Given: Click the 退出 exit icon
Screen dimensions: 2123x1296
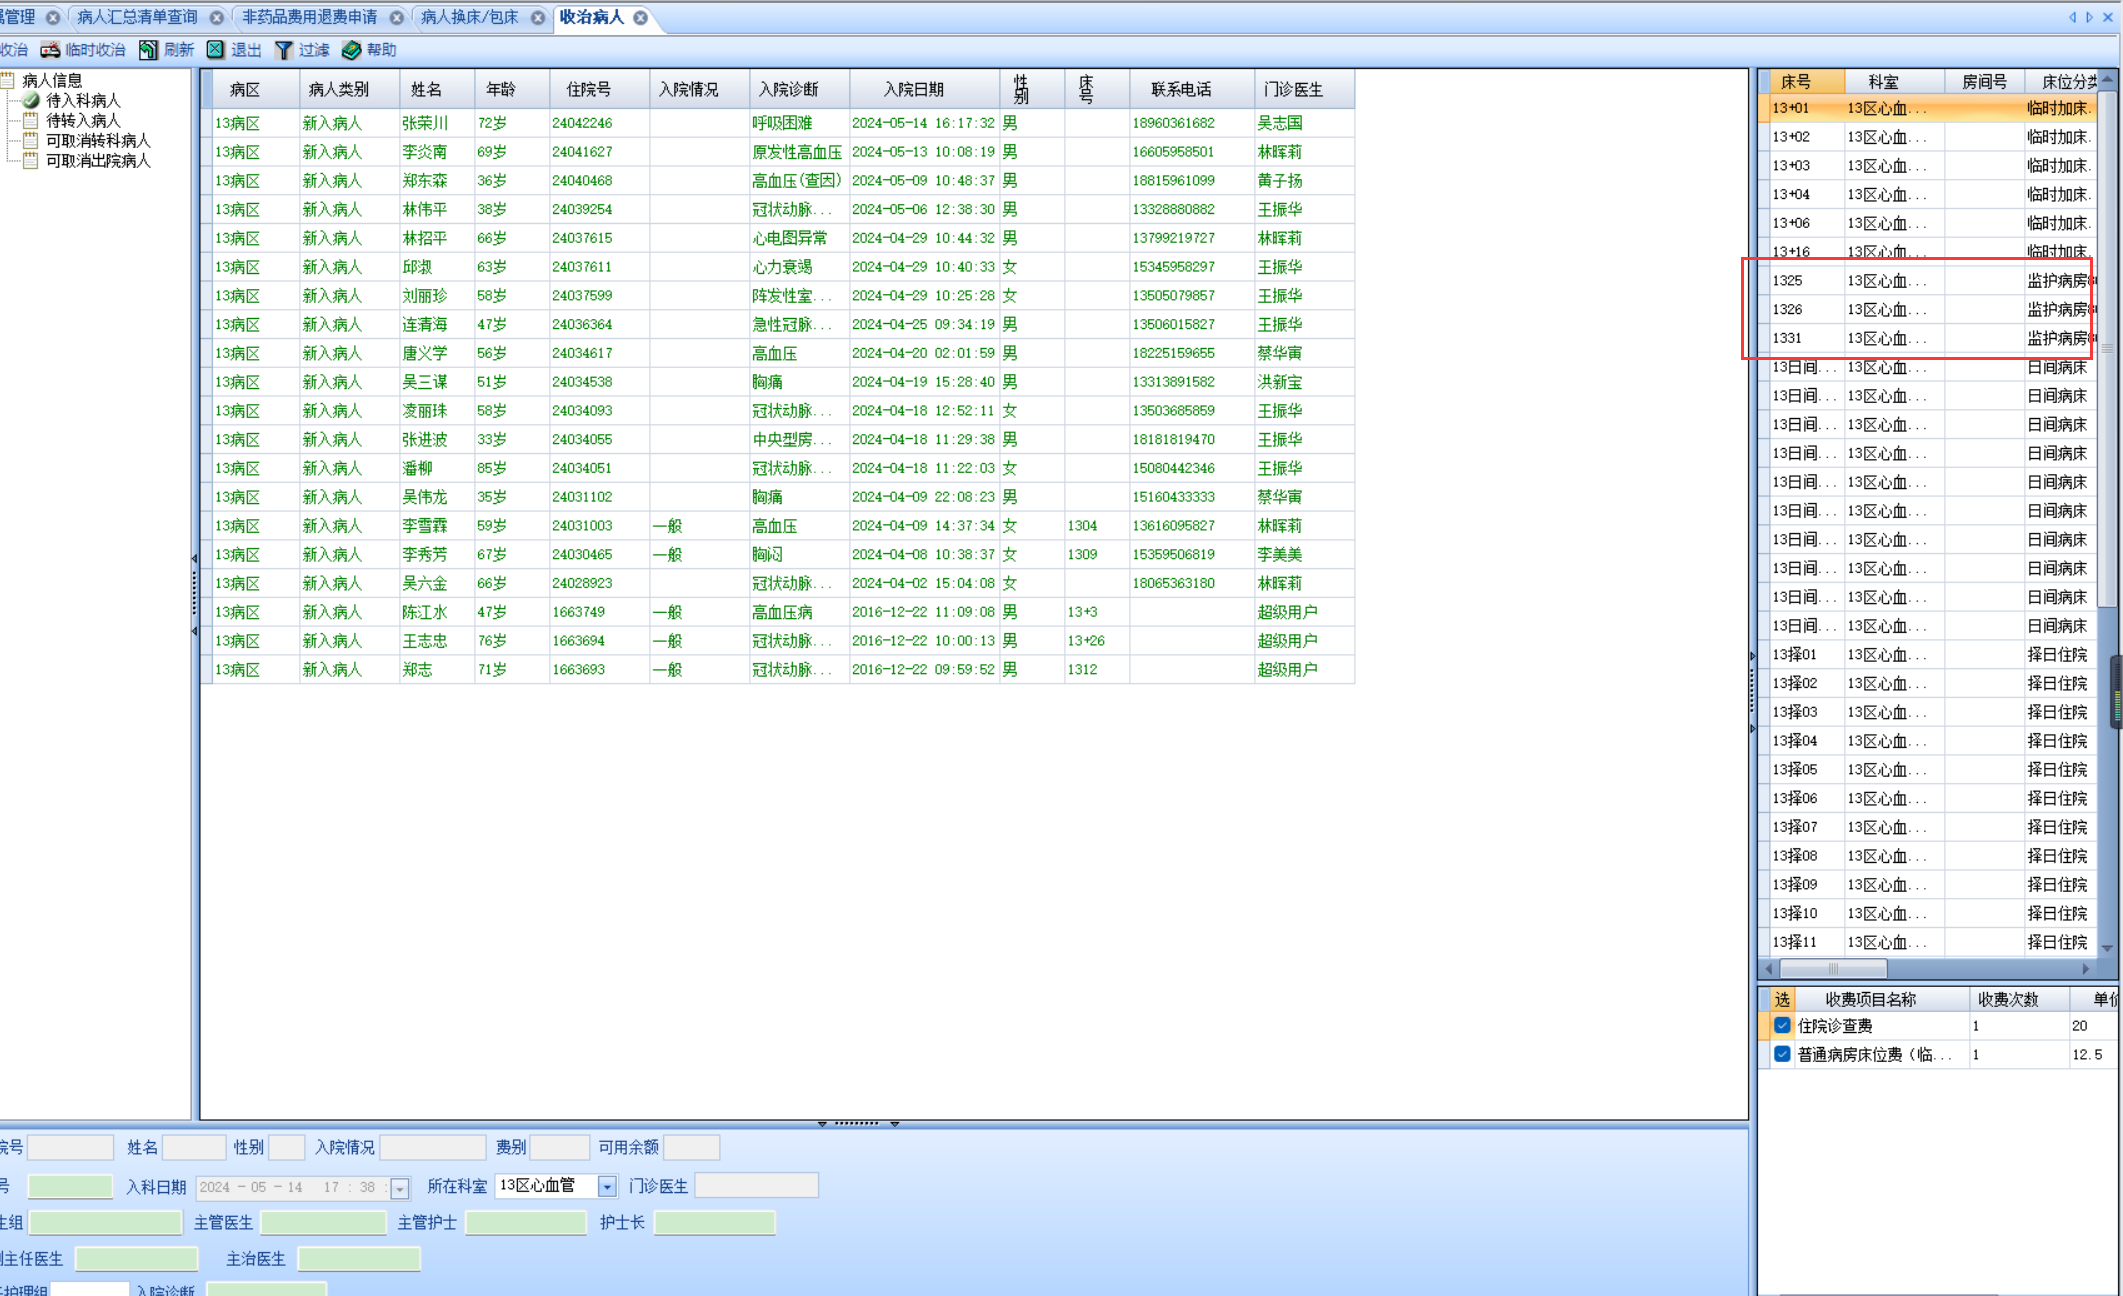Looking at the screenshot, I should click(x=216, y=50).
